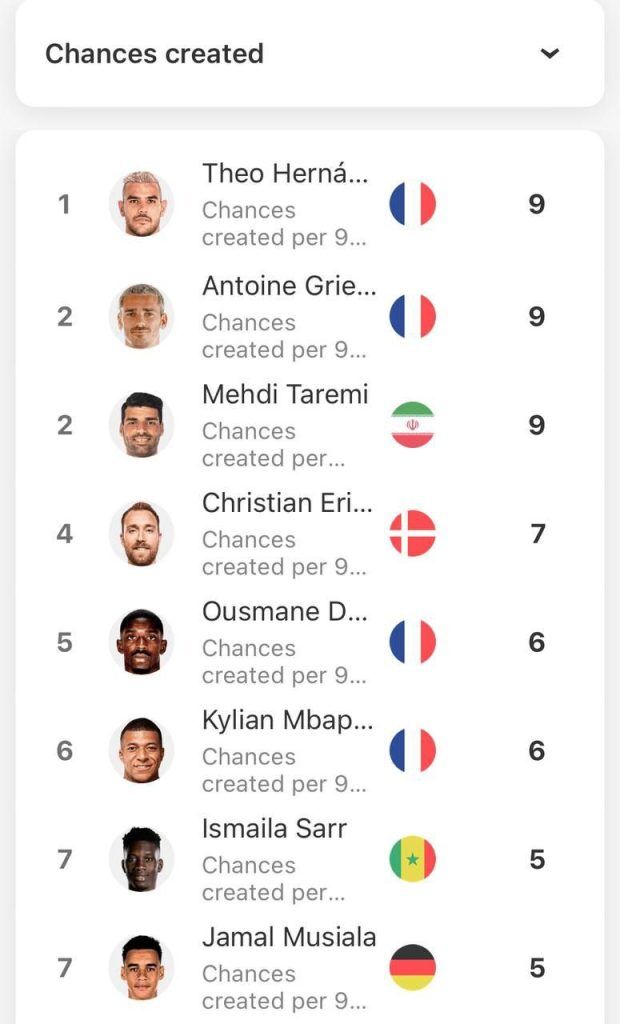620x1024 pixels.
Task: Open Christian Eriksen's player name link
Action: coord(287,503)
